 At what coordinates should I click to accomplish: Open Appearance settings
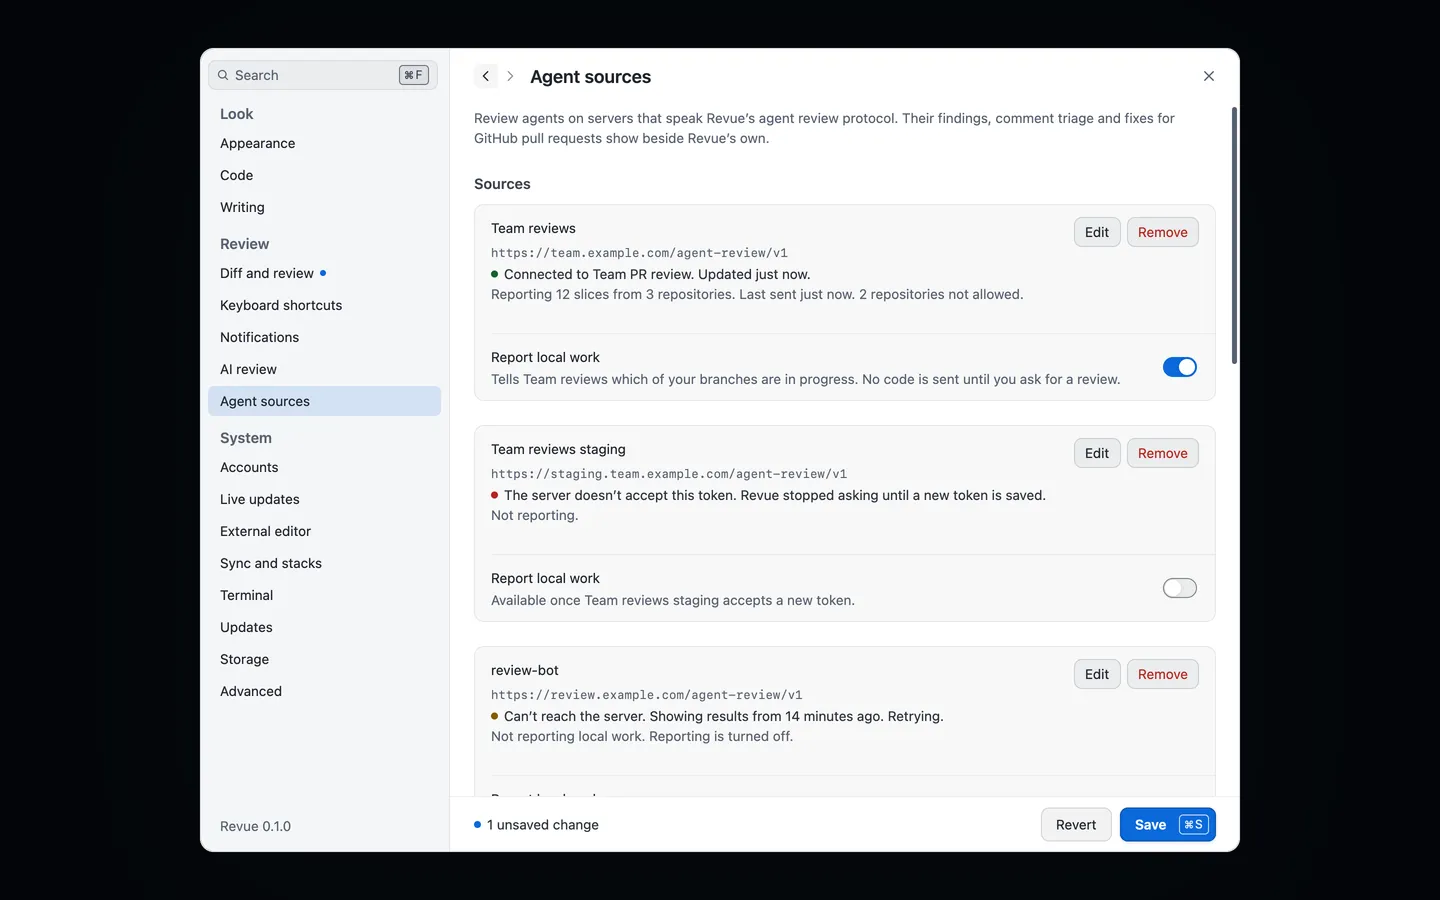[324, 143]
